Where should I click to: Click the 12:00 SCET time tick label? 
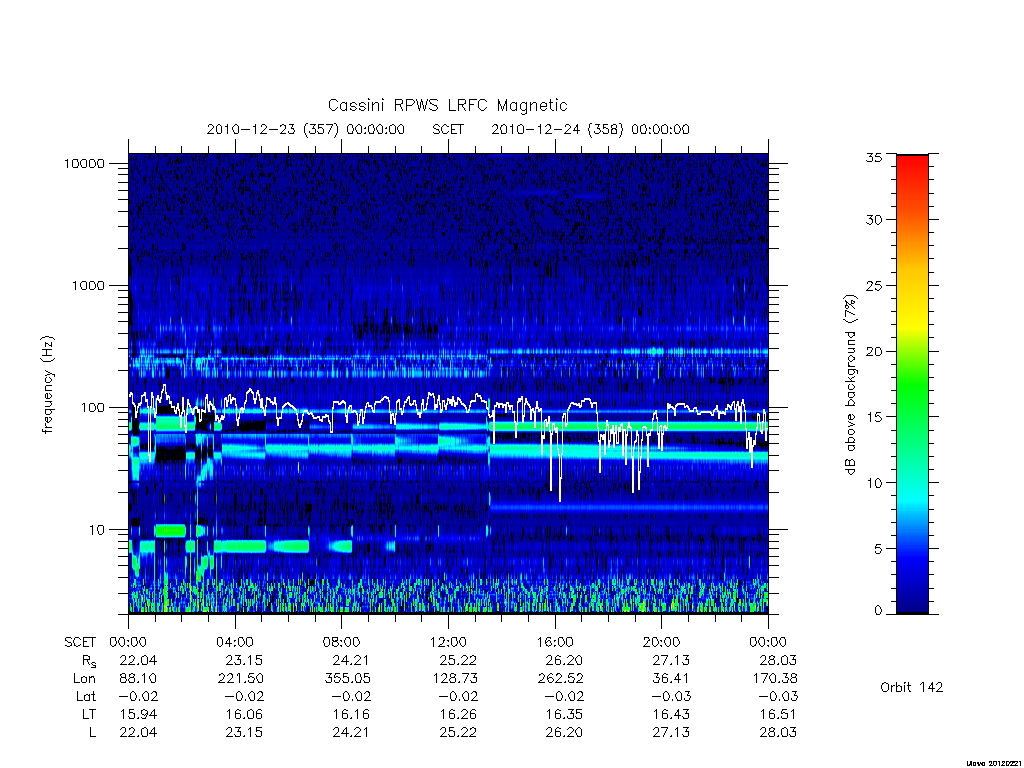[448, 642]
